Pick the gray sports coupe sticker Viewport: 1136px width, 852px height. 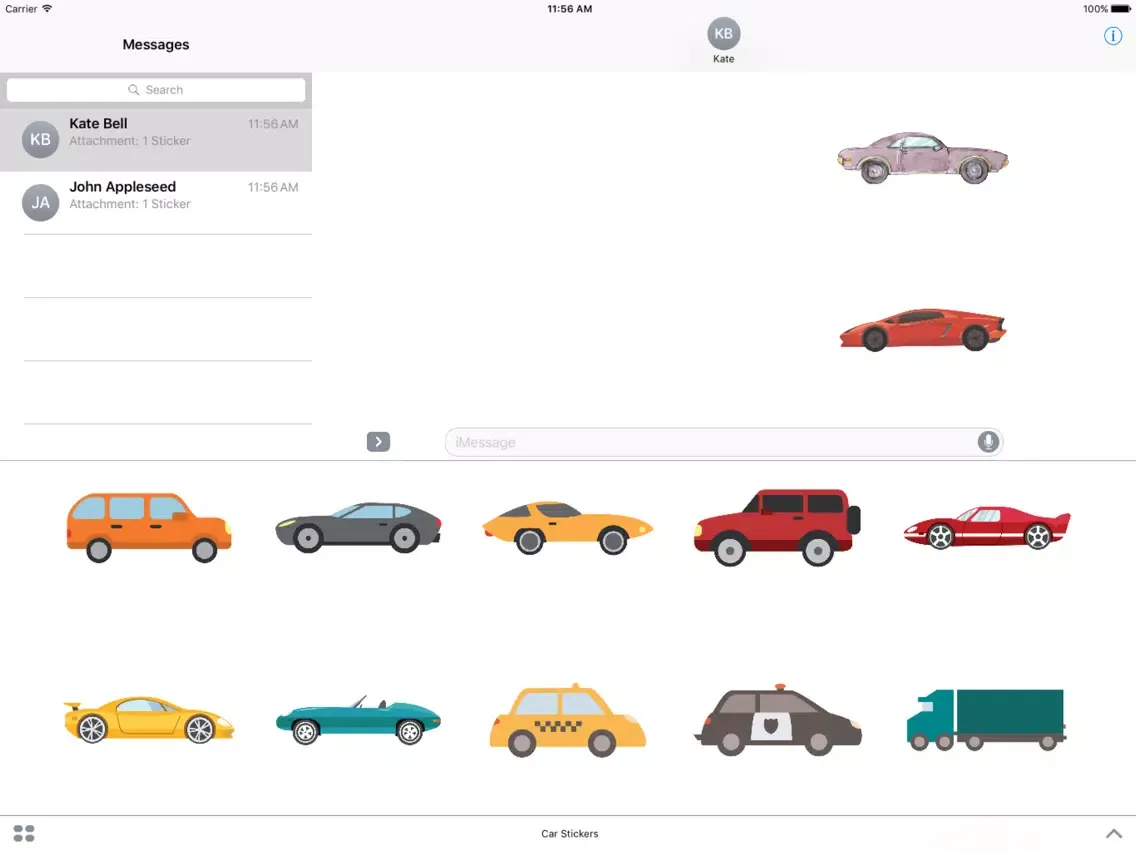pyautogui.click(x=359, y=527)
